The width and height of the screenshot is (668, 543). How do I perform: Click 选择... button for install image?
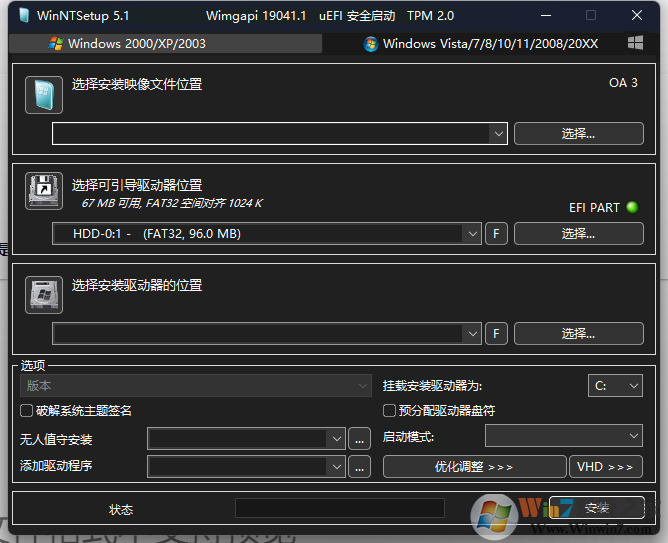click(x=579, y=134)
